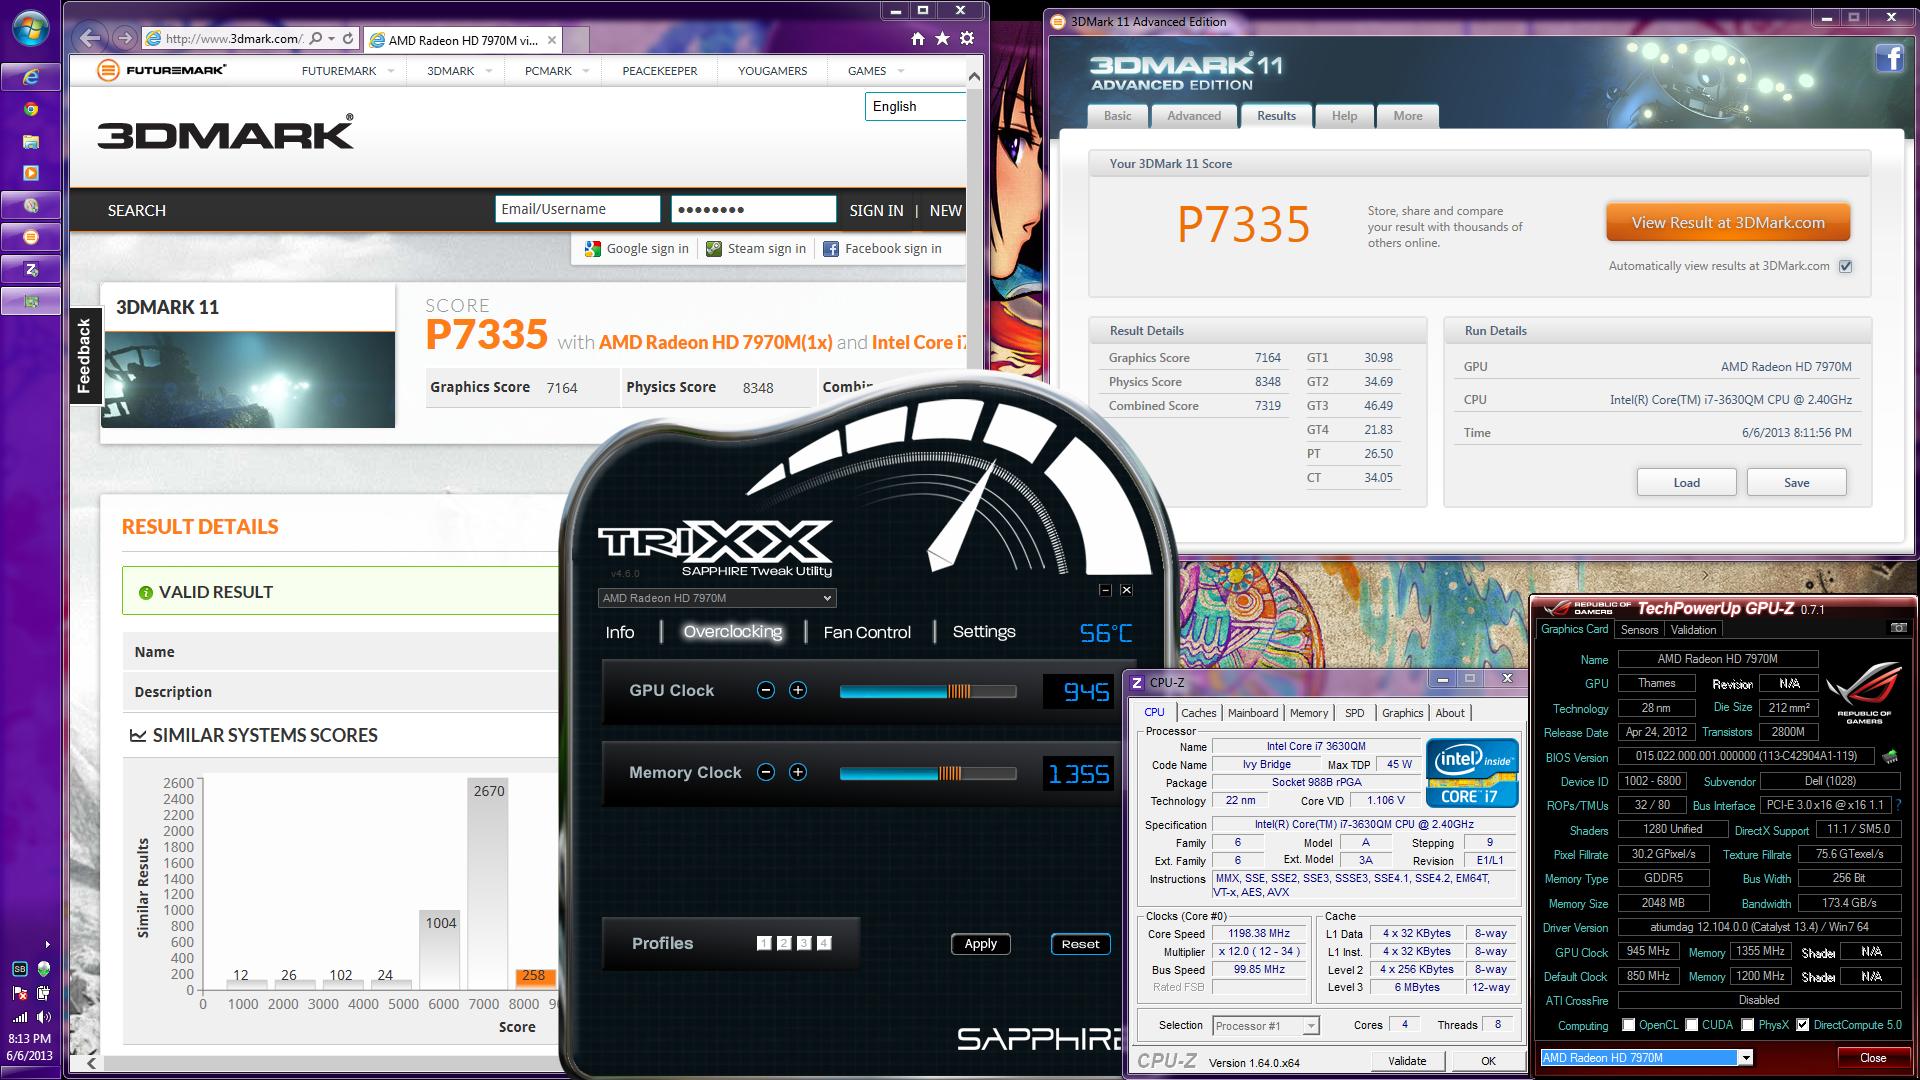Enable the OpenCL checkbox in GPU-Z
1920x1080 pixels.
(x=1629, y=1025)
